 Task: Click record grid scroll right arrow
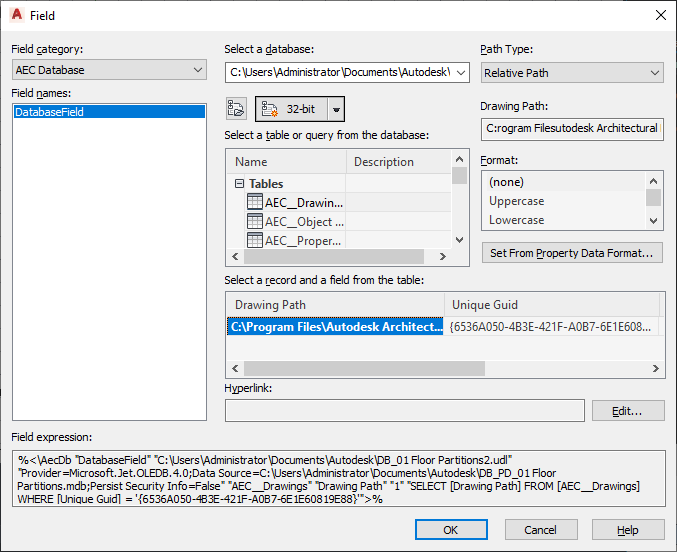coord(656,368)
